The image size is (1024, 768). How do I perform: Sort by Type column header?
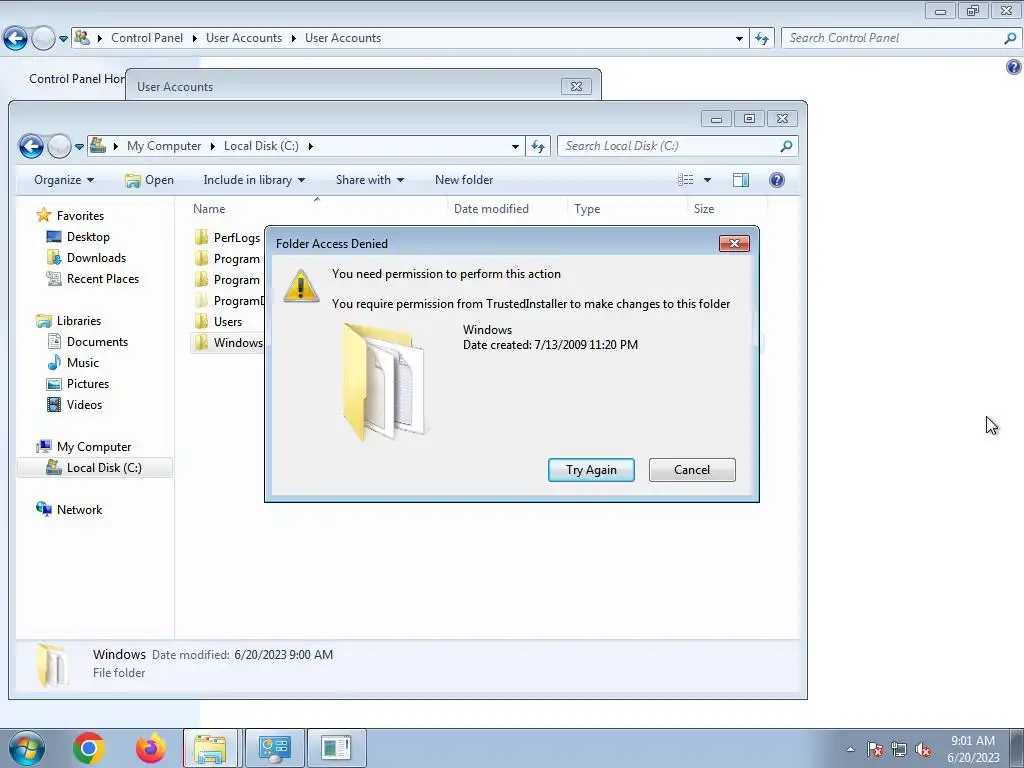click(587, 208)
